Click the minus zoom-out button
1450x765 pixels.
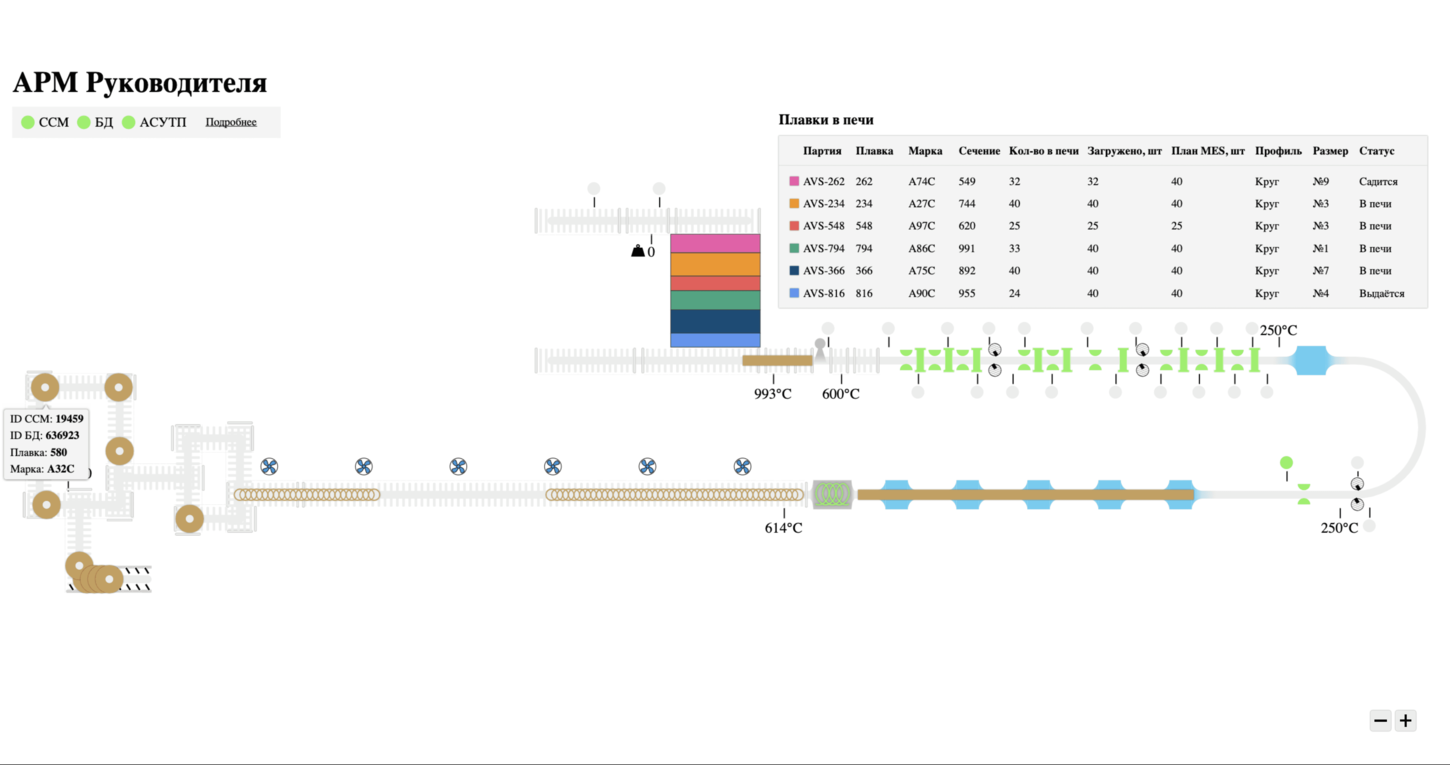tap(1380, 721)
